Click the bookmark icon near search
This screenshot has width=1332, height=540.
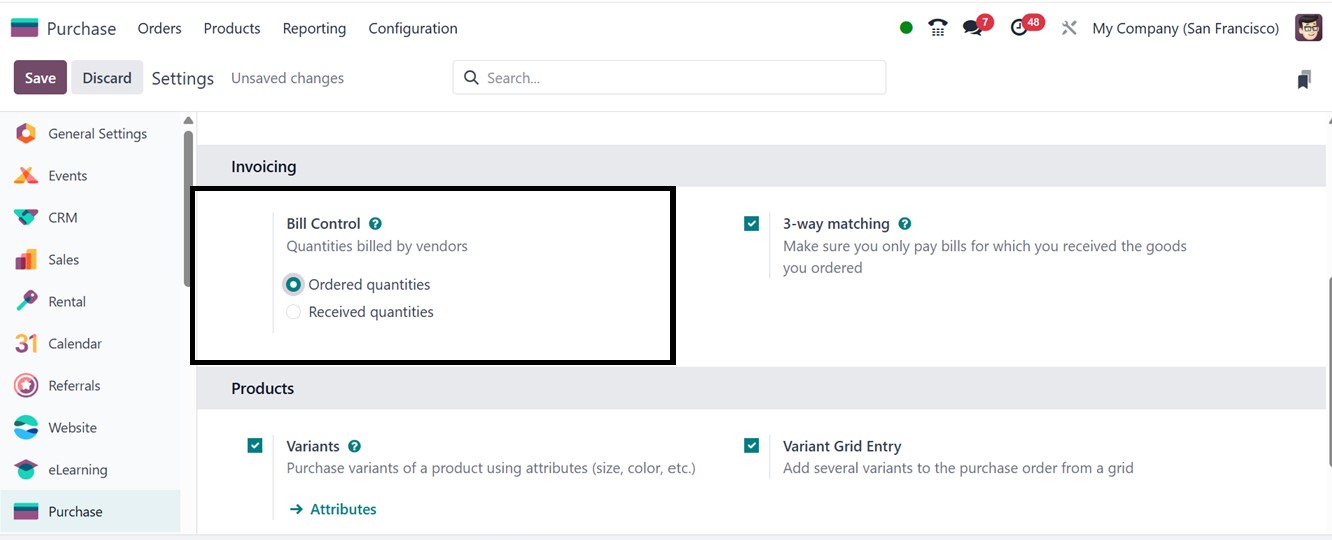coord(1303,79)
